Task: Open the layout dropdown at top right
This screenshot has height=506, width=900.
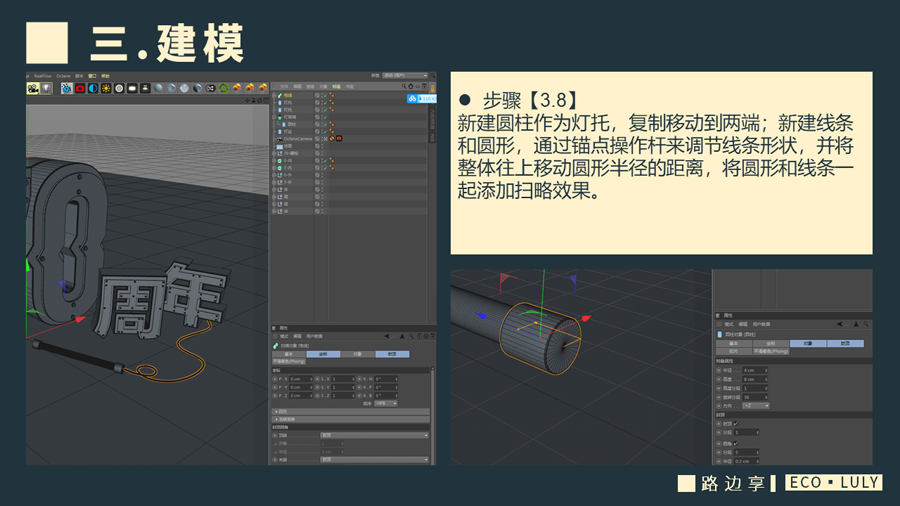Action: pos(405,76)
